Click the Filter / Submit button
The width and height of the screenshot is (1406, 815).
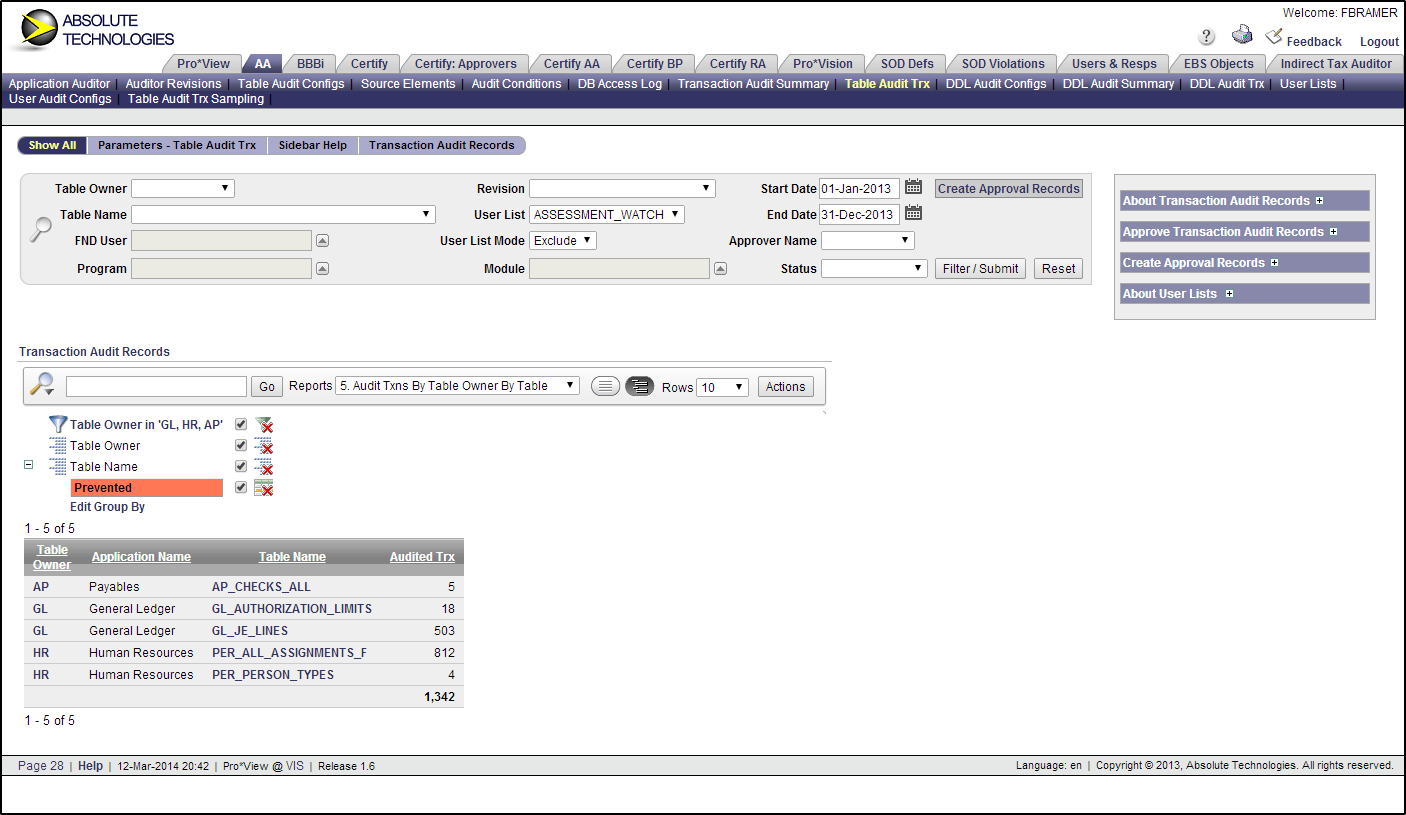point(980,268)
